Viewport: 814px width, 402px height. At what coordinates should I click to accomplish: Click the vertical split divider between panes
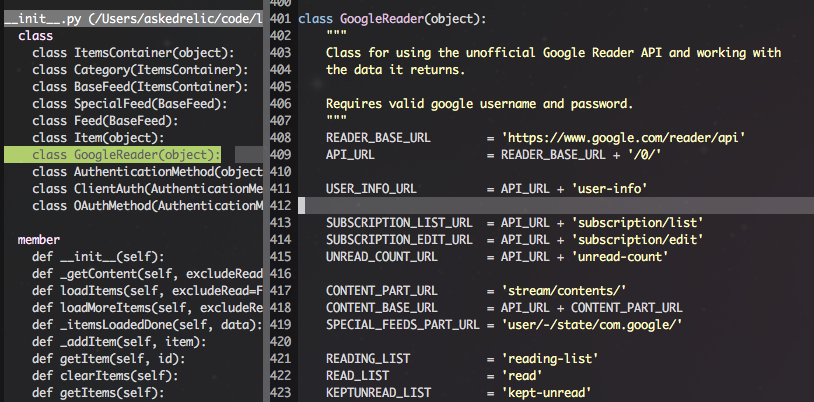point(267,201)
